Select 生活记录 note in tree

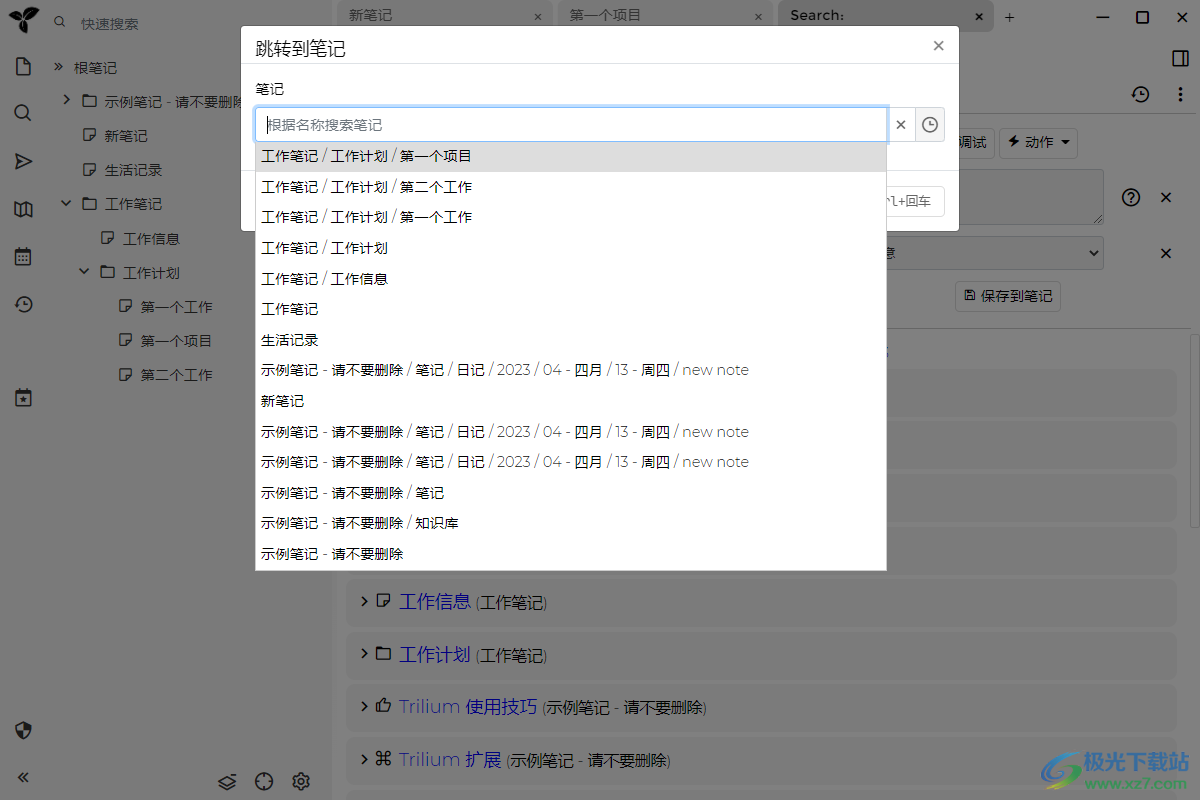click(x=133, y=169)
